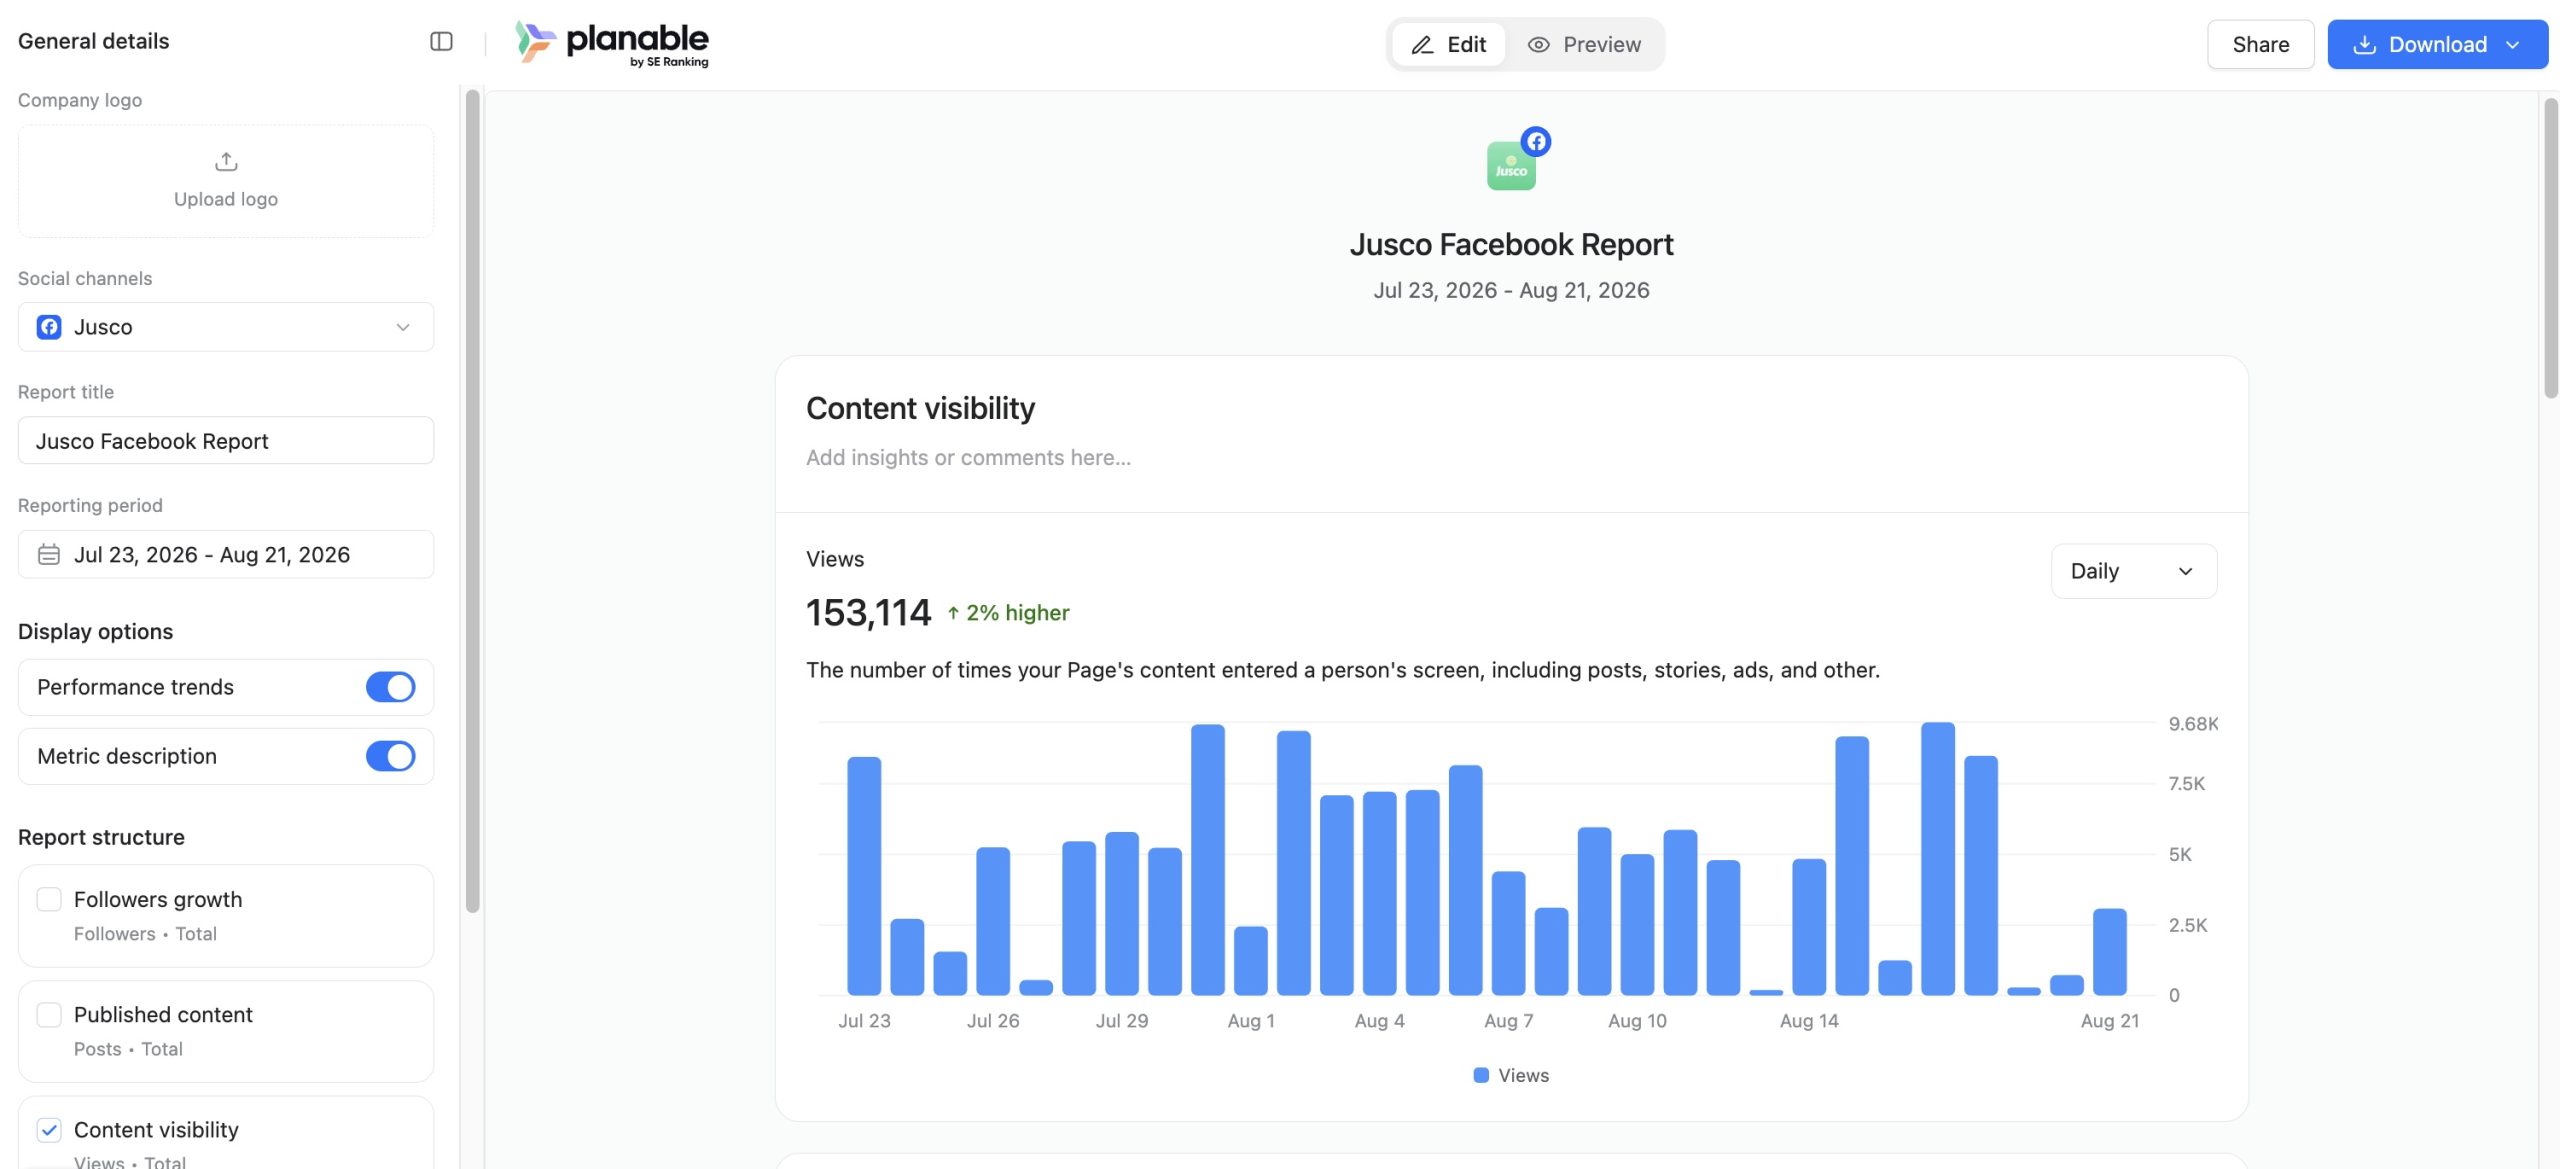Uncheck the Content visibility checkbox
This screenshot has height=1169, width=2560.
coord(49,1130)
